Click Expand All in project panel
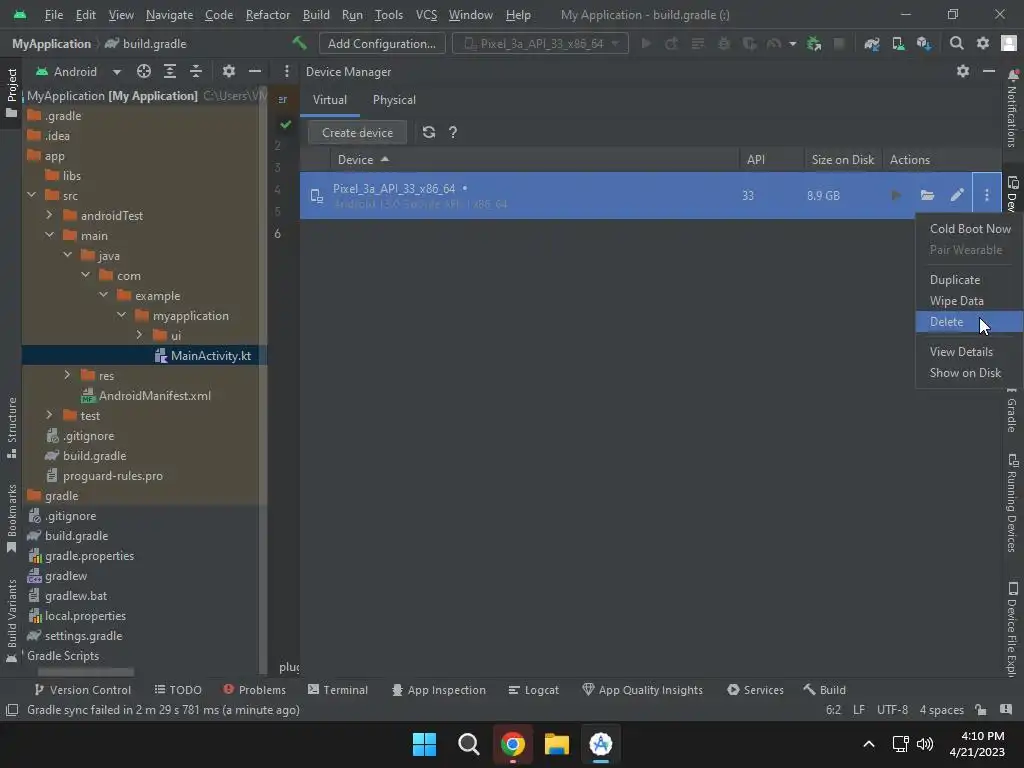Screen dimensions: 1024x768 170,71
